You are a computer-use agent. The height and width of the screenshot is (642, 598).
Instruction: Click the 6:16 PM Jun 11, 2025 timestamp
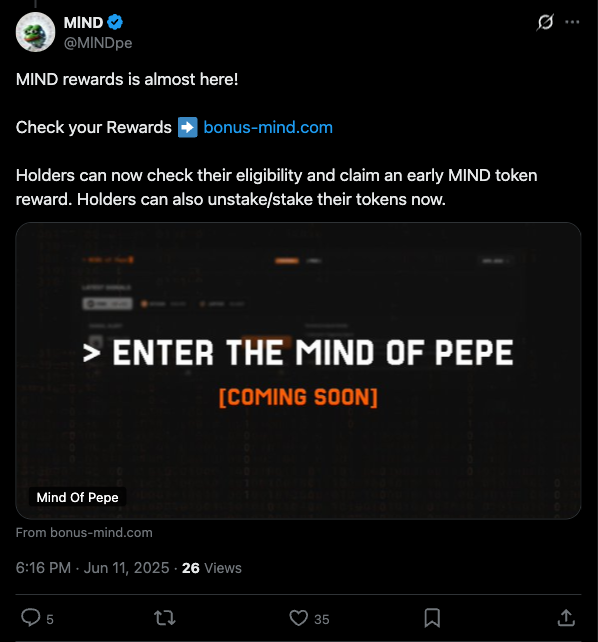[x=93, y=568]
